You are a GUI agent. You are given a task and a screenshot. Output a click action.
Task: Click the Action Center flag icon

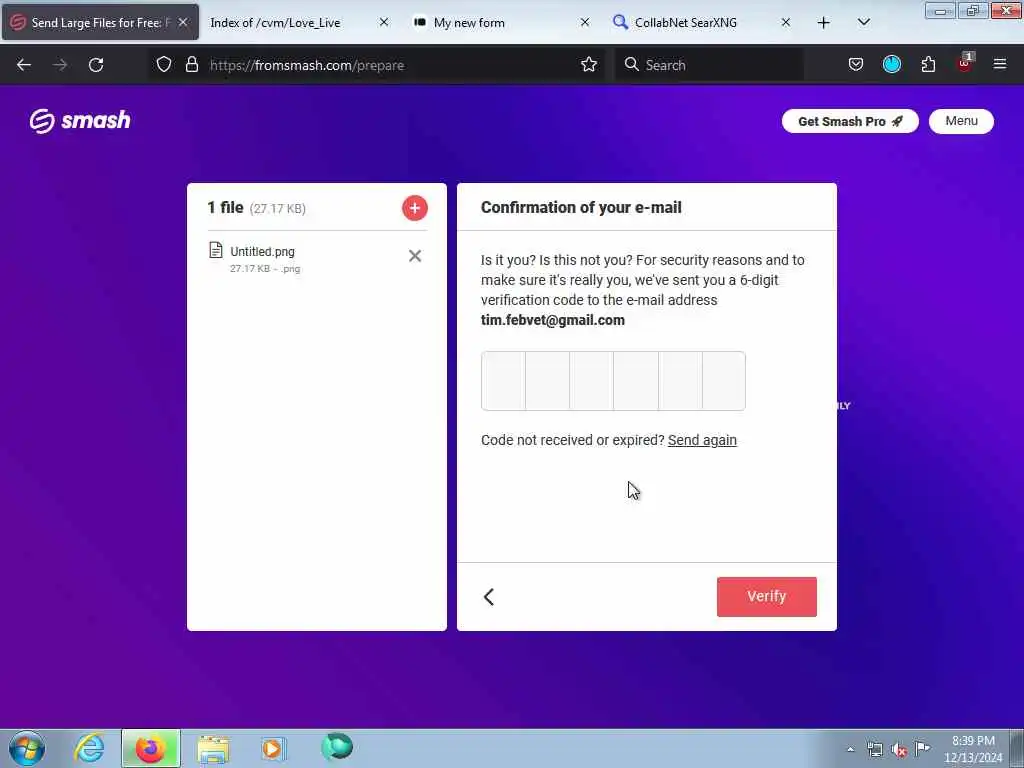[x=922, y=748]
